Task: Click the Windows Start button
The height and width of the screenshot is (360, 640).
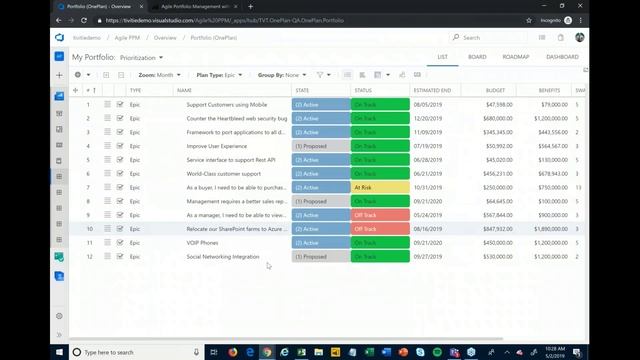Action: pyautogui.click(x=59, y=352)
